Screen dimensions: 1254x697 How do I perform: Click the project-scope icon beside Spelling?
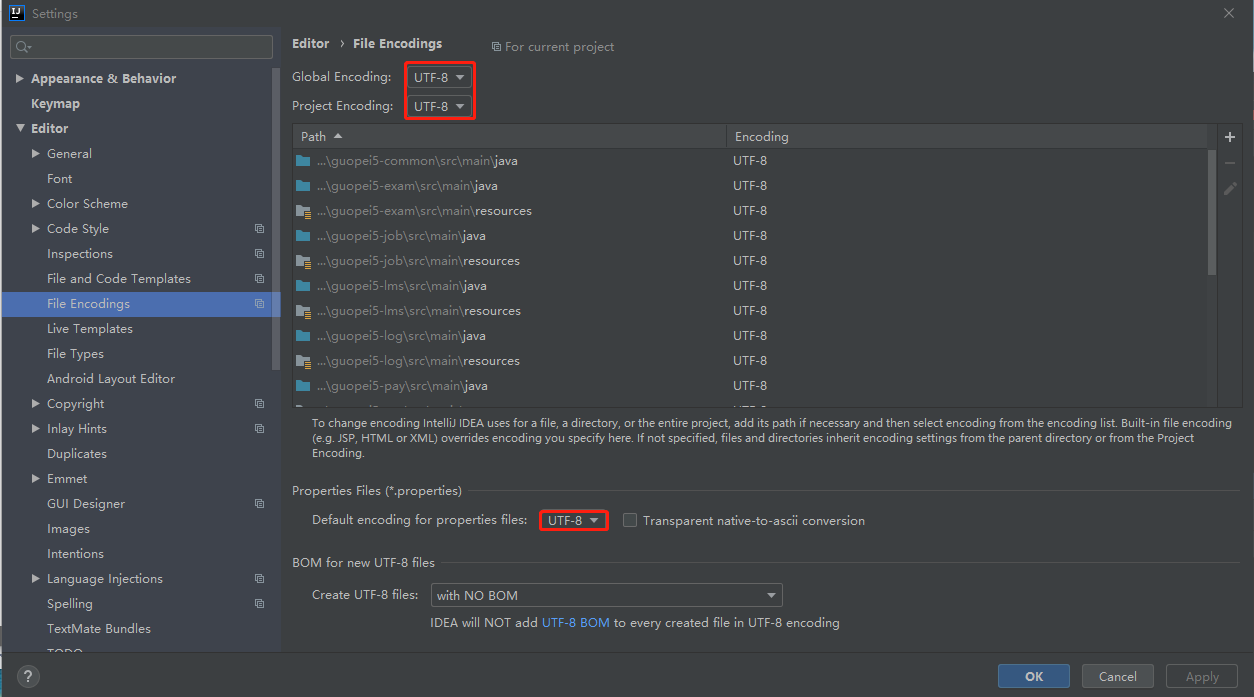coord(259,604)
